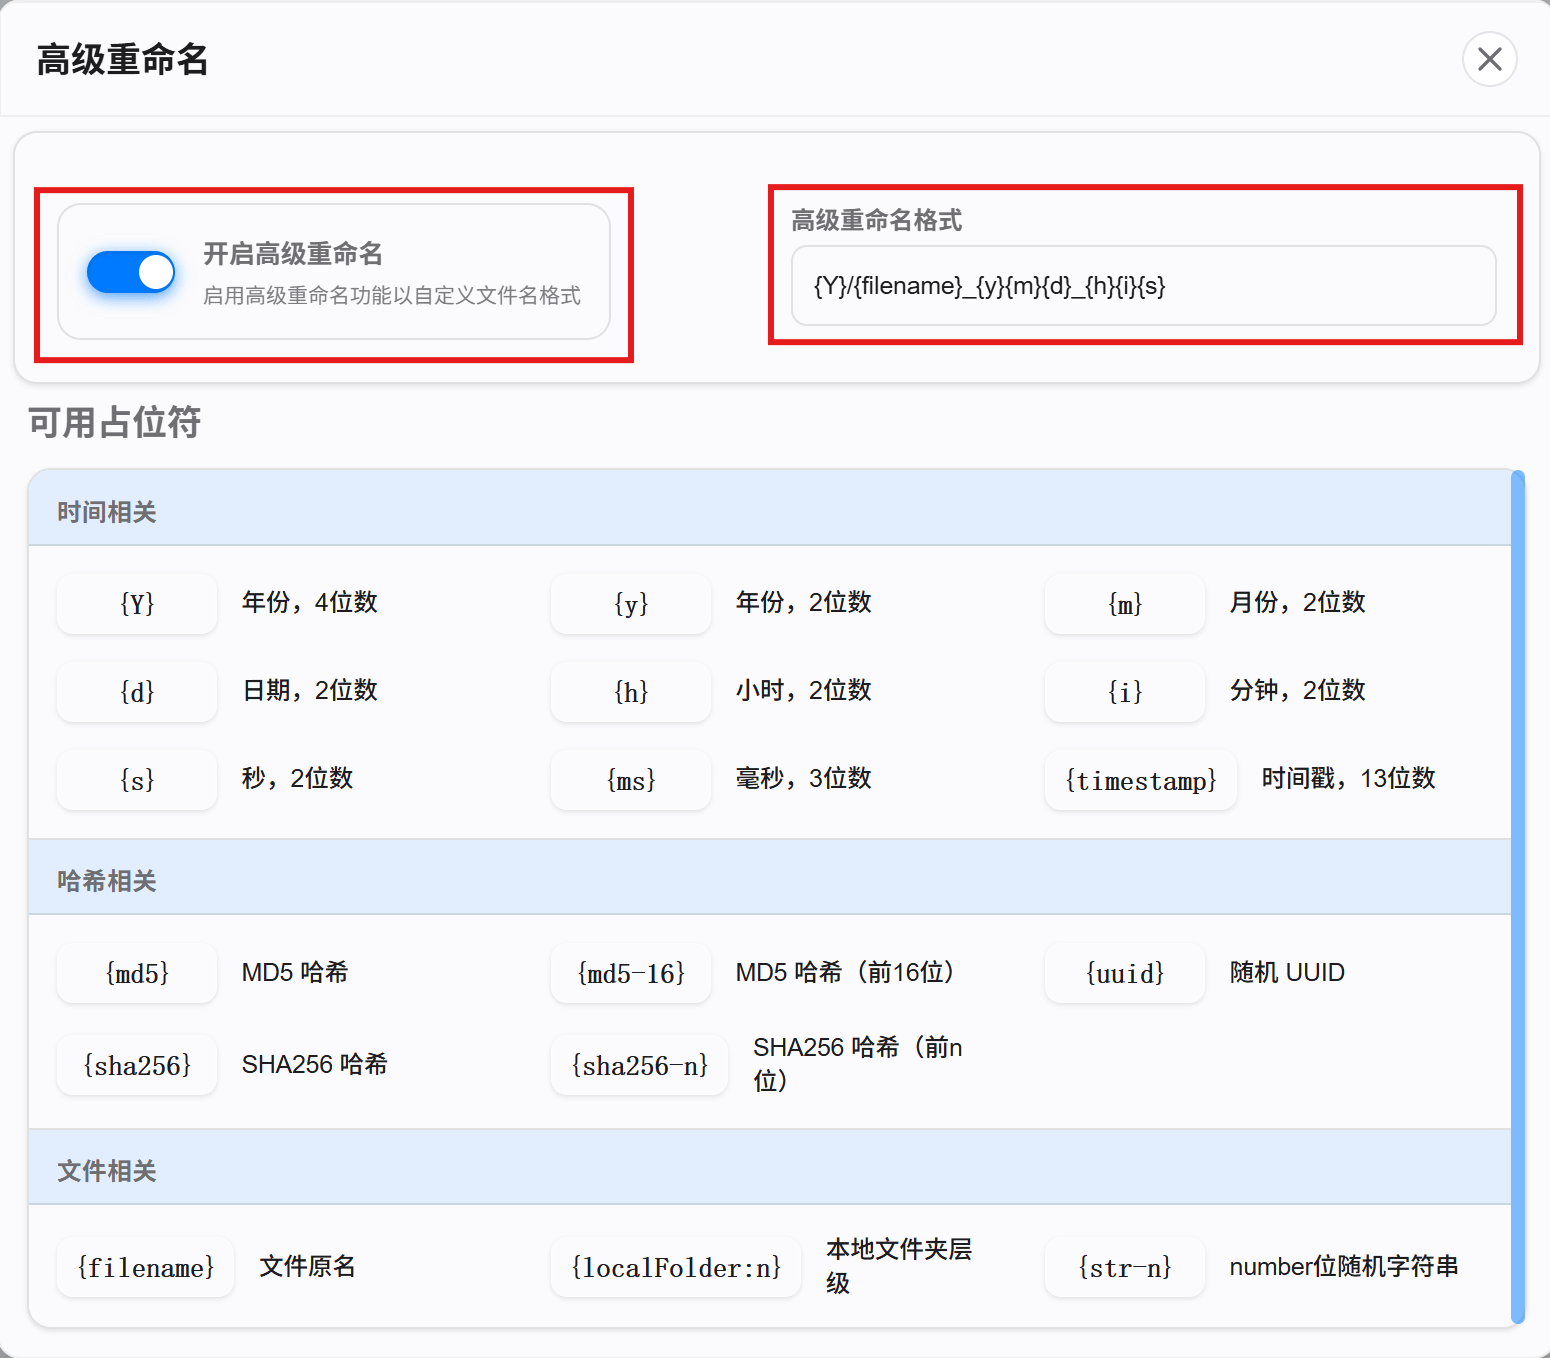1550x1358 pixels.
Task: Select the {localFolder:n} folder level placeholder
Action: click(676, 1267)
